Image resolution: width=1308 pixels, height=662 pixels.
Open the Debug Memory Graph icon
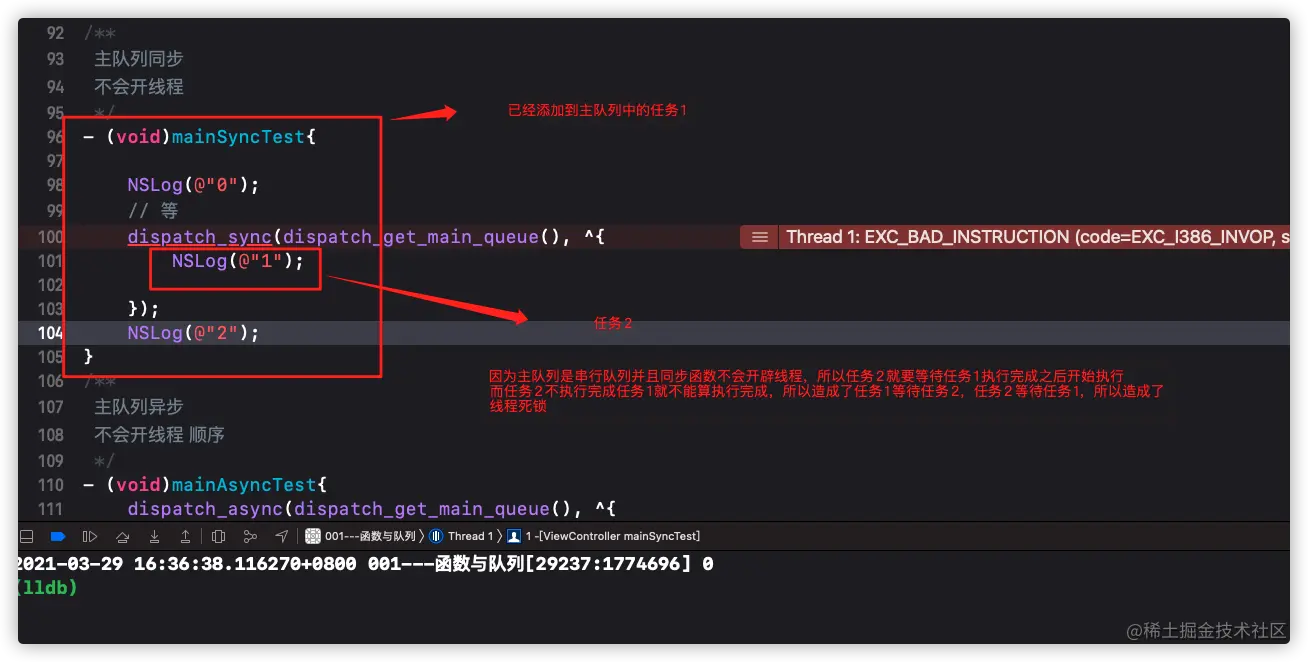pyautogui.click(x=250, y=536)
